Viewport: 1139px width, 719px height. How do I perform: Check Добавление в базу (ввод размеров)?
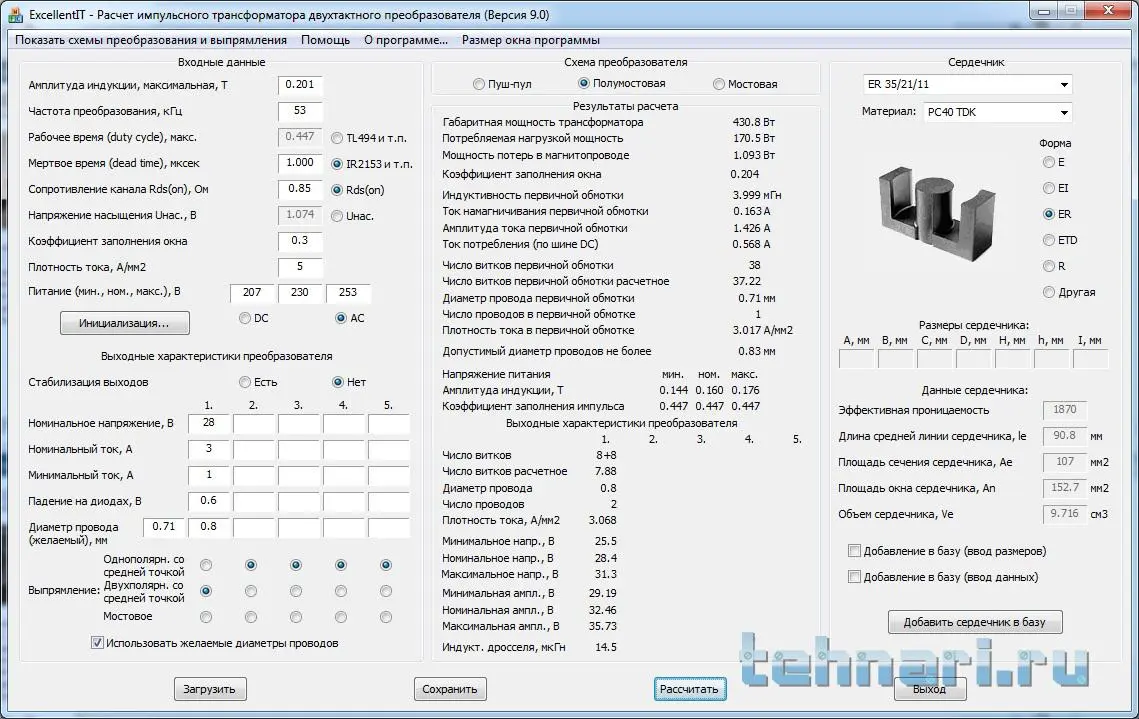(x=947, y=551)
